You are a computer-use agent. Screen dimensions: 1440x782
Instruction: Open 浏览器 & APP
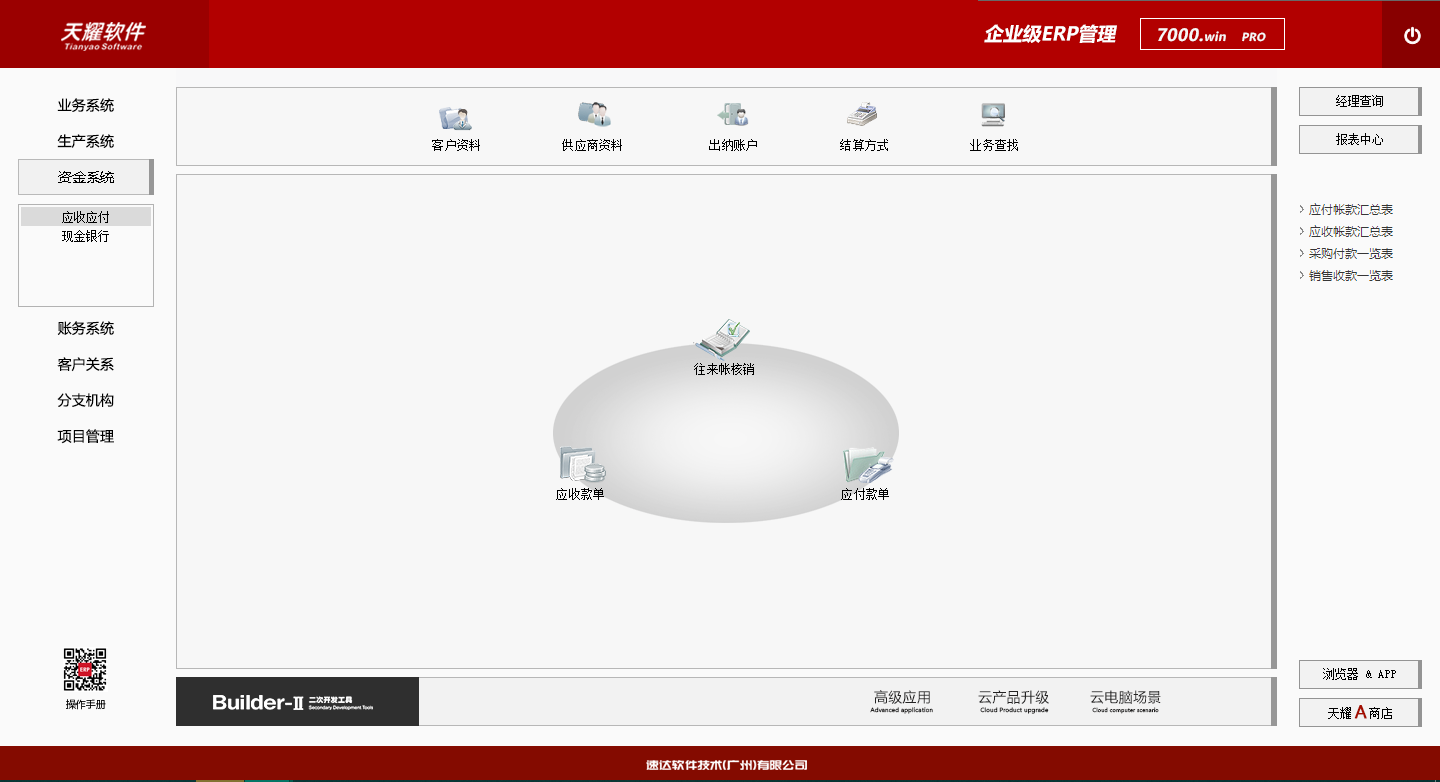tap(1359, 674)
